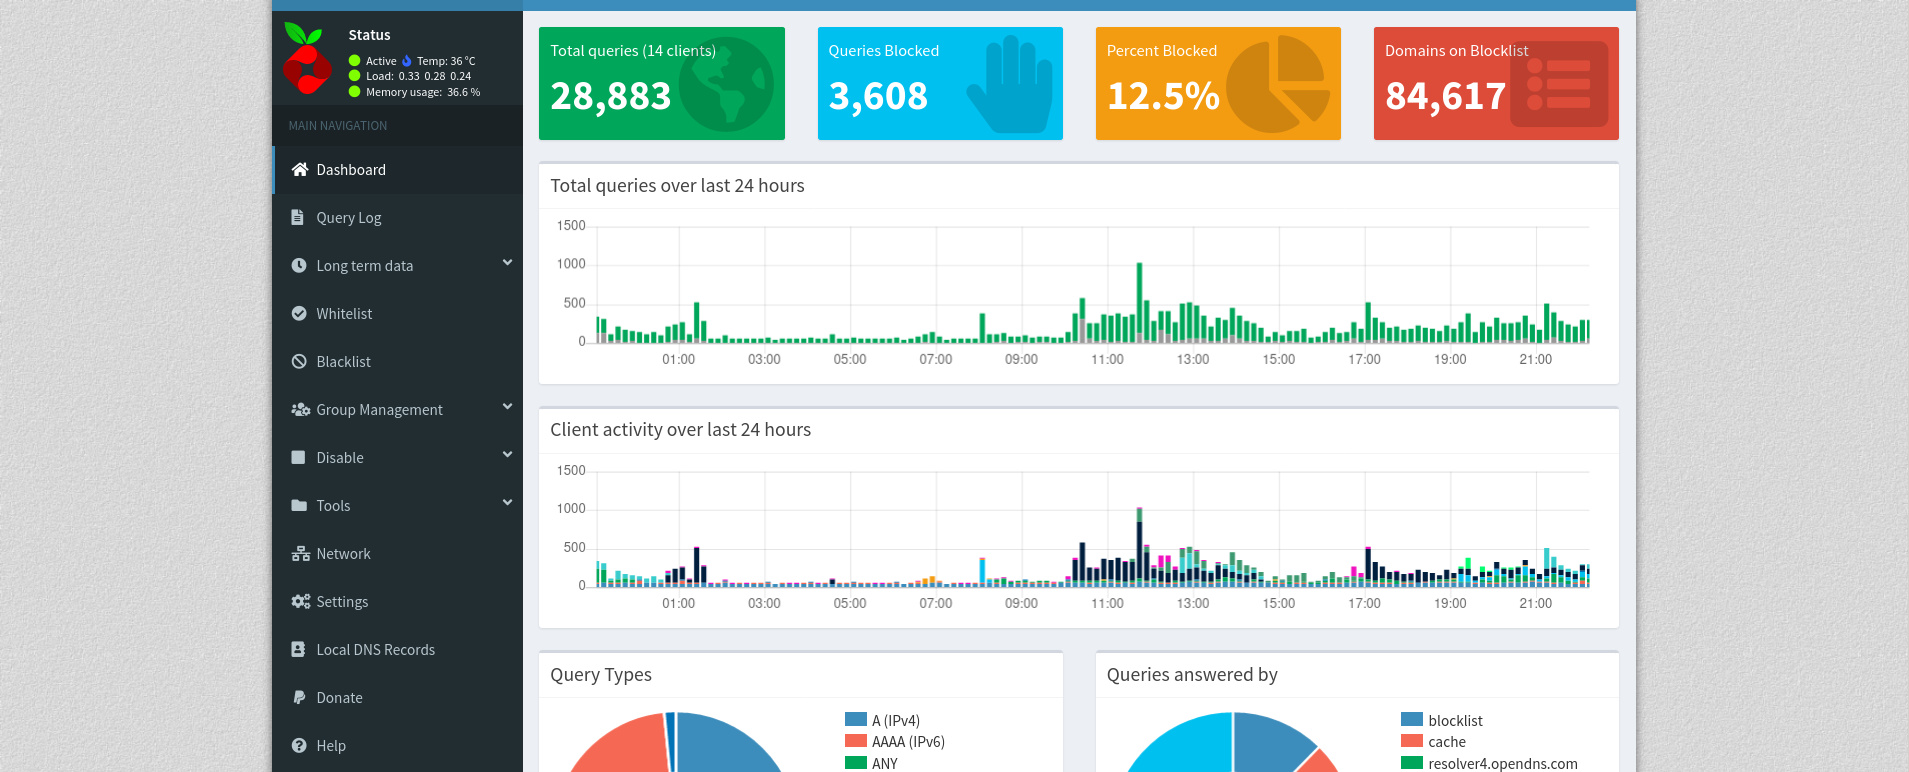Open the Network page

(398, 554)
